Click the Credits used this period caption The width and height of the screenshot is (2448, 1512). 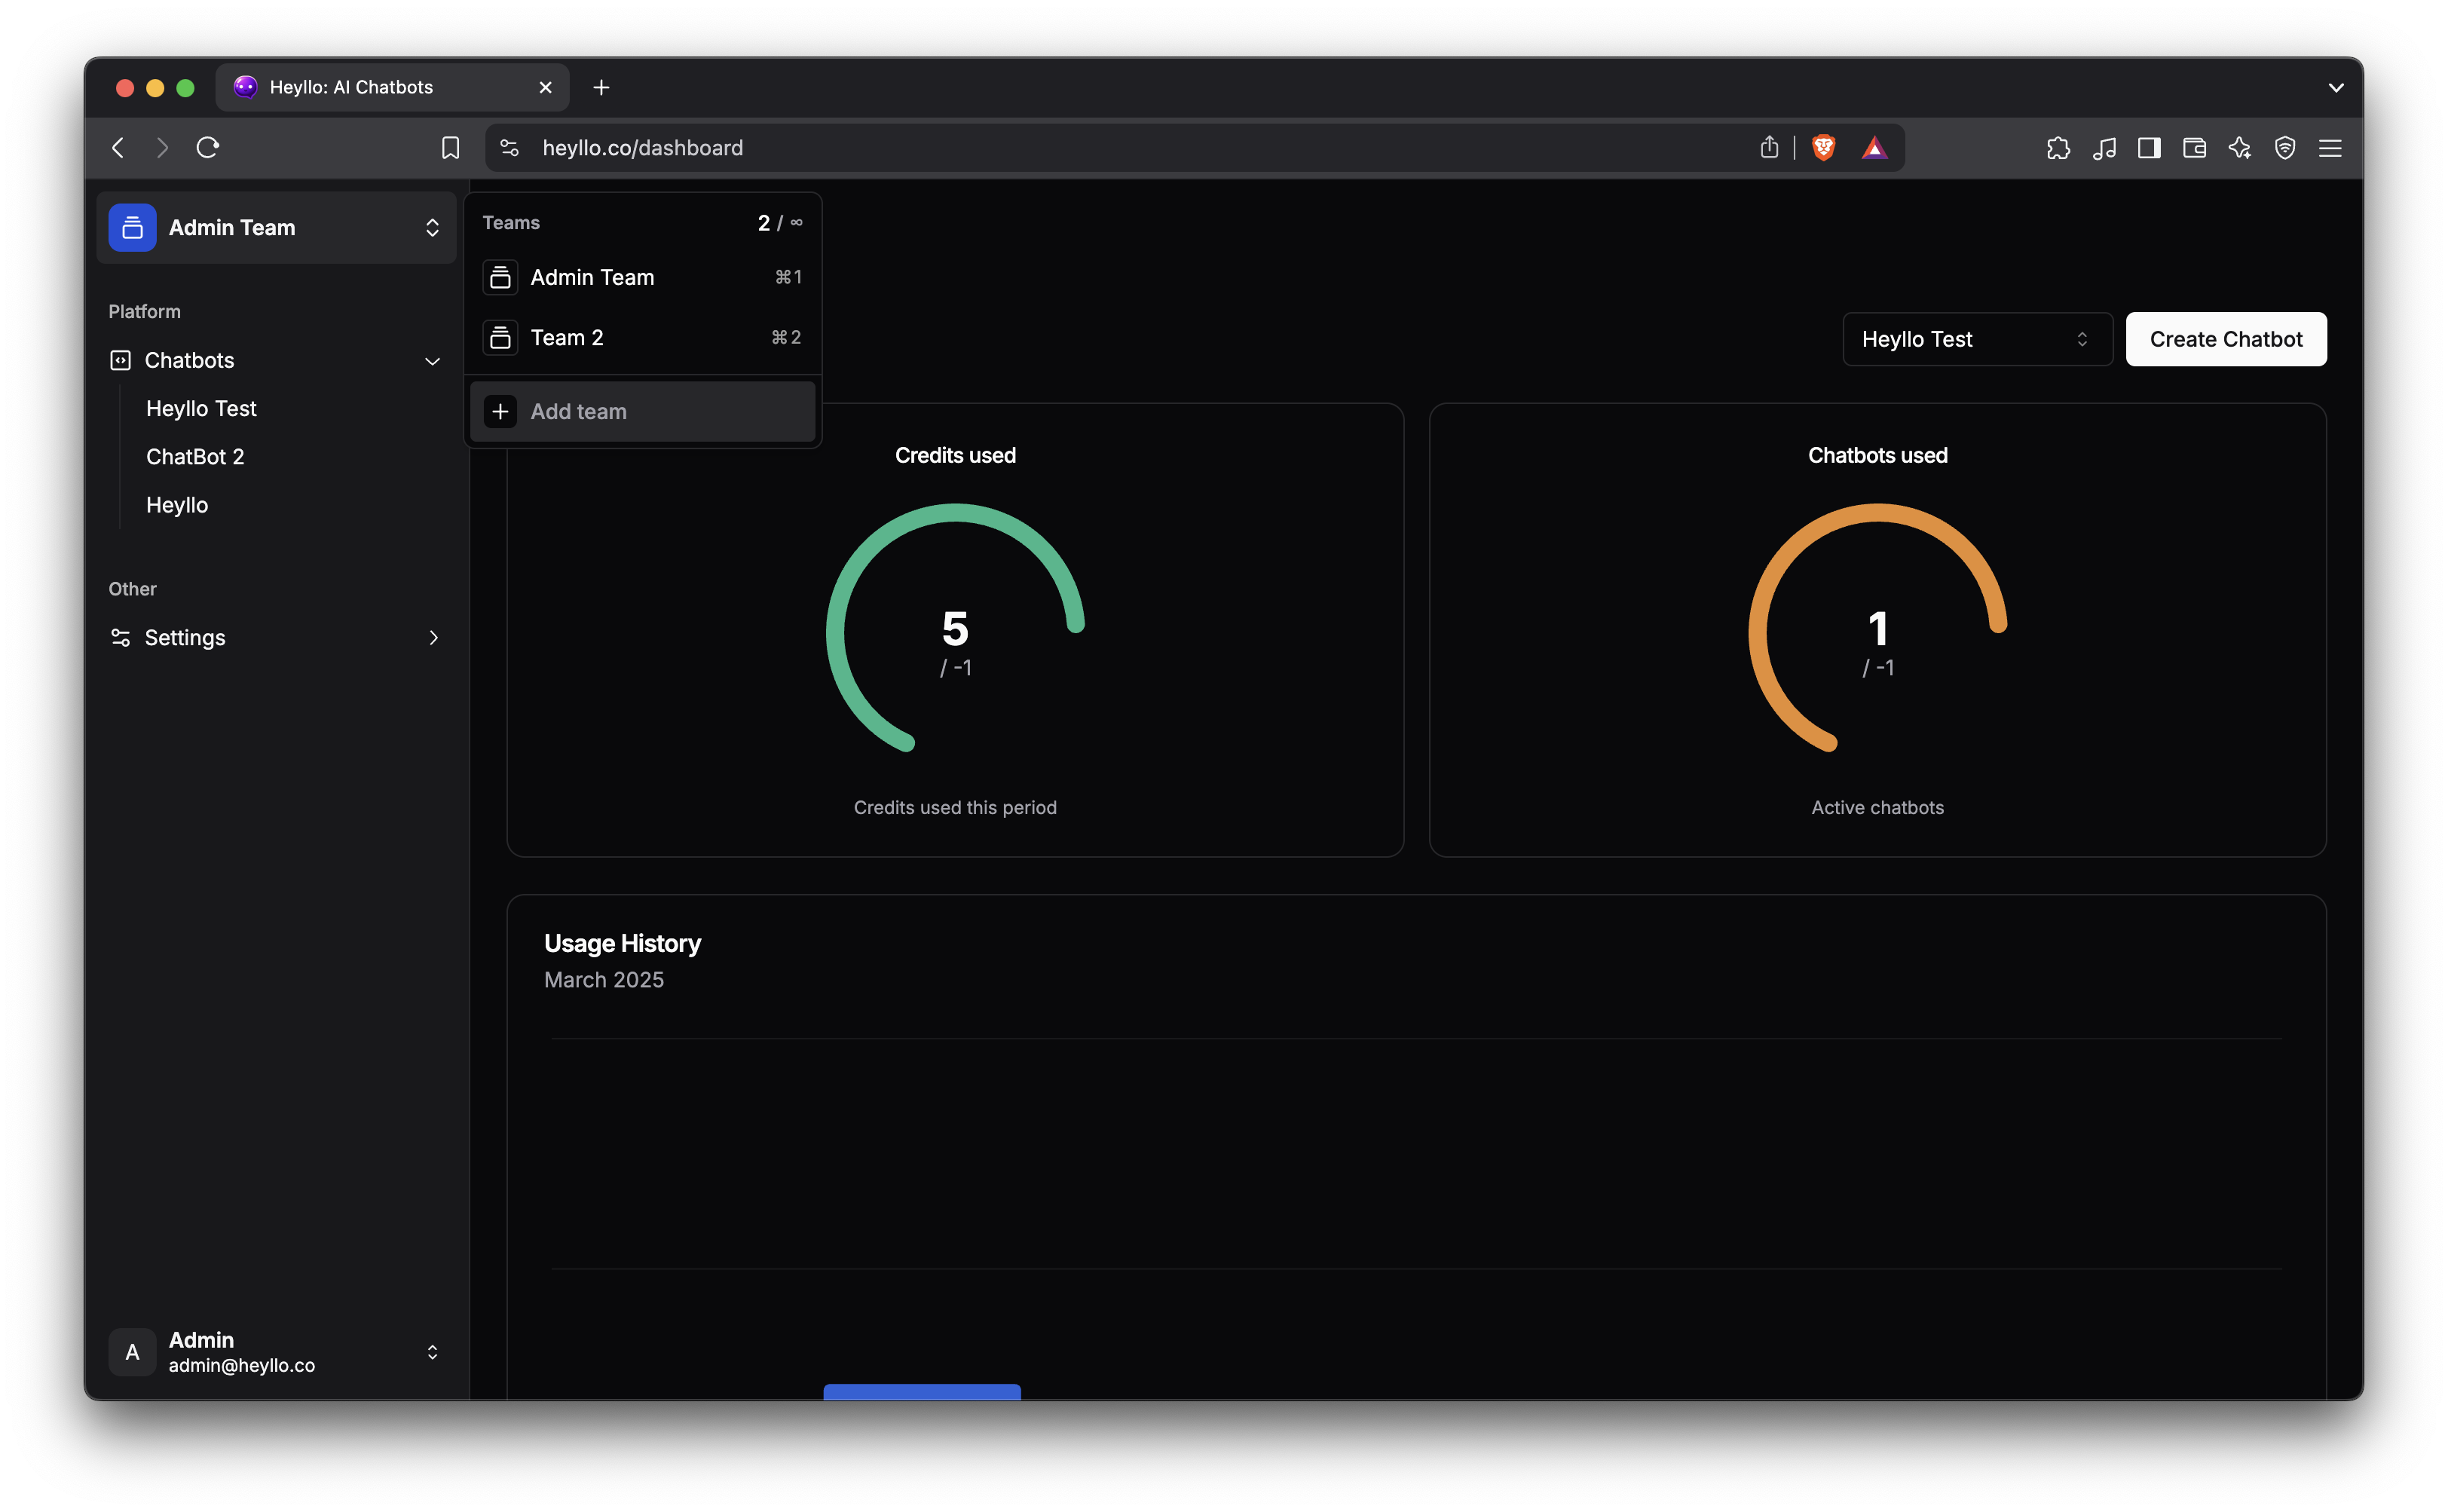point(955,808)
